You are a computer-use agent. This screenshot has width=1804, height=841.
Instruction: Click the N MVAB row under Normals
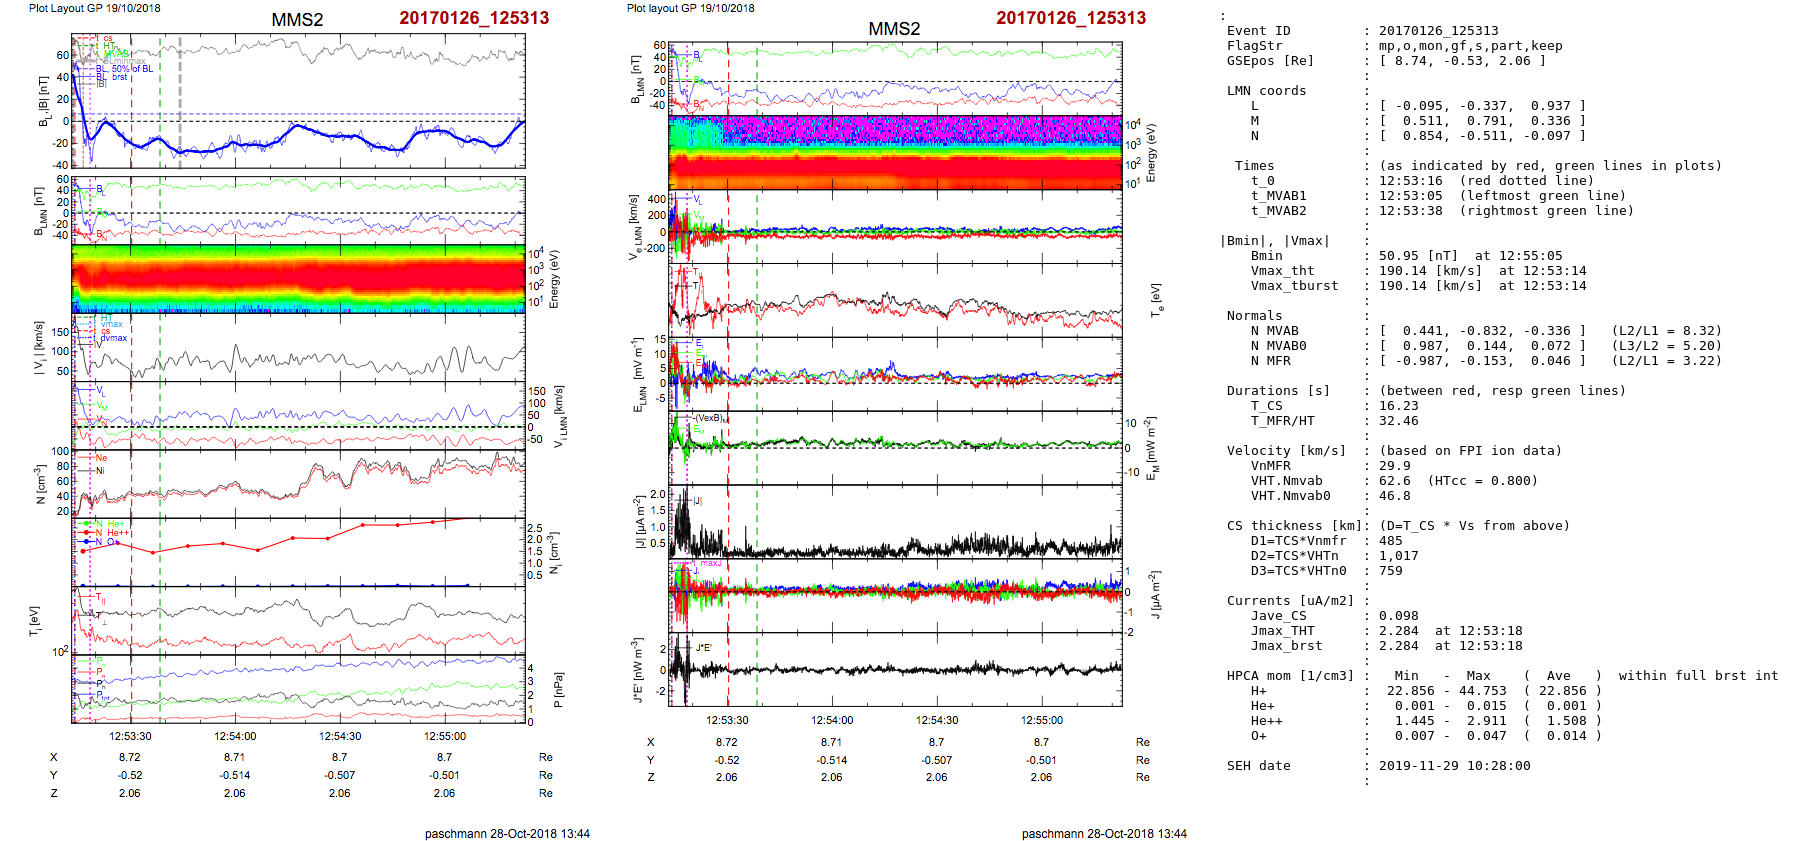(1274, 331)
